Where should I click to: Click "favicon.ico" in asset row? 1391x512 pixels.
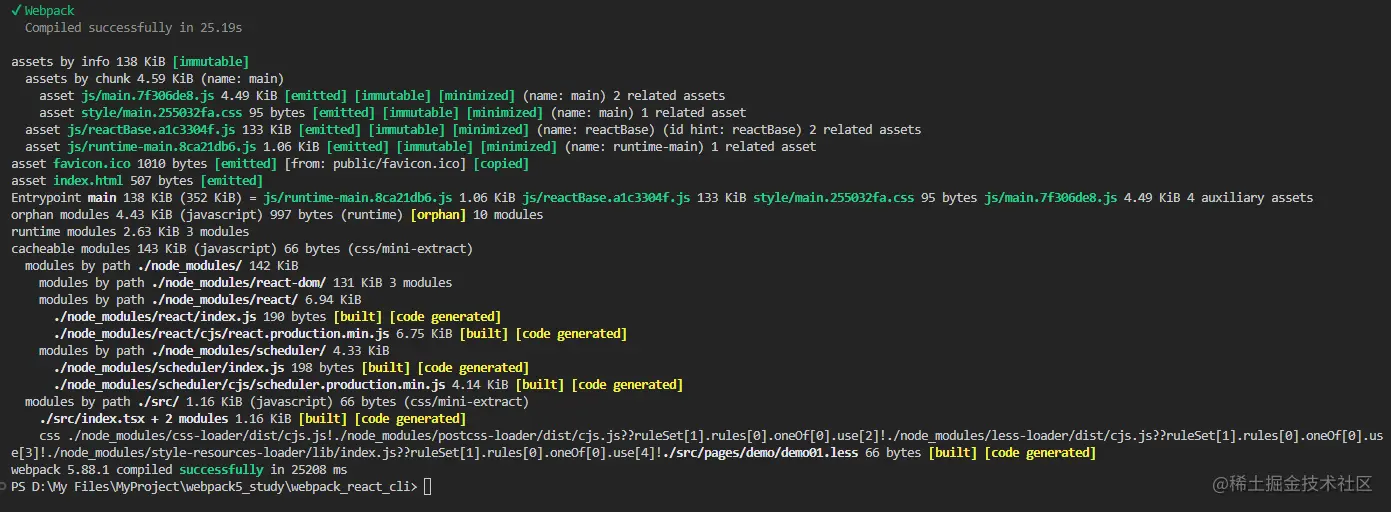(x=91, y=163)
